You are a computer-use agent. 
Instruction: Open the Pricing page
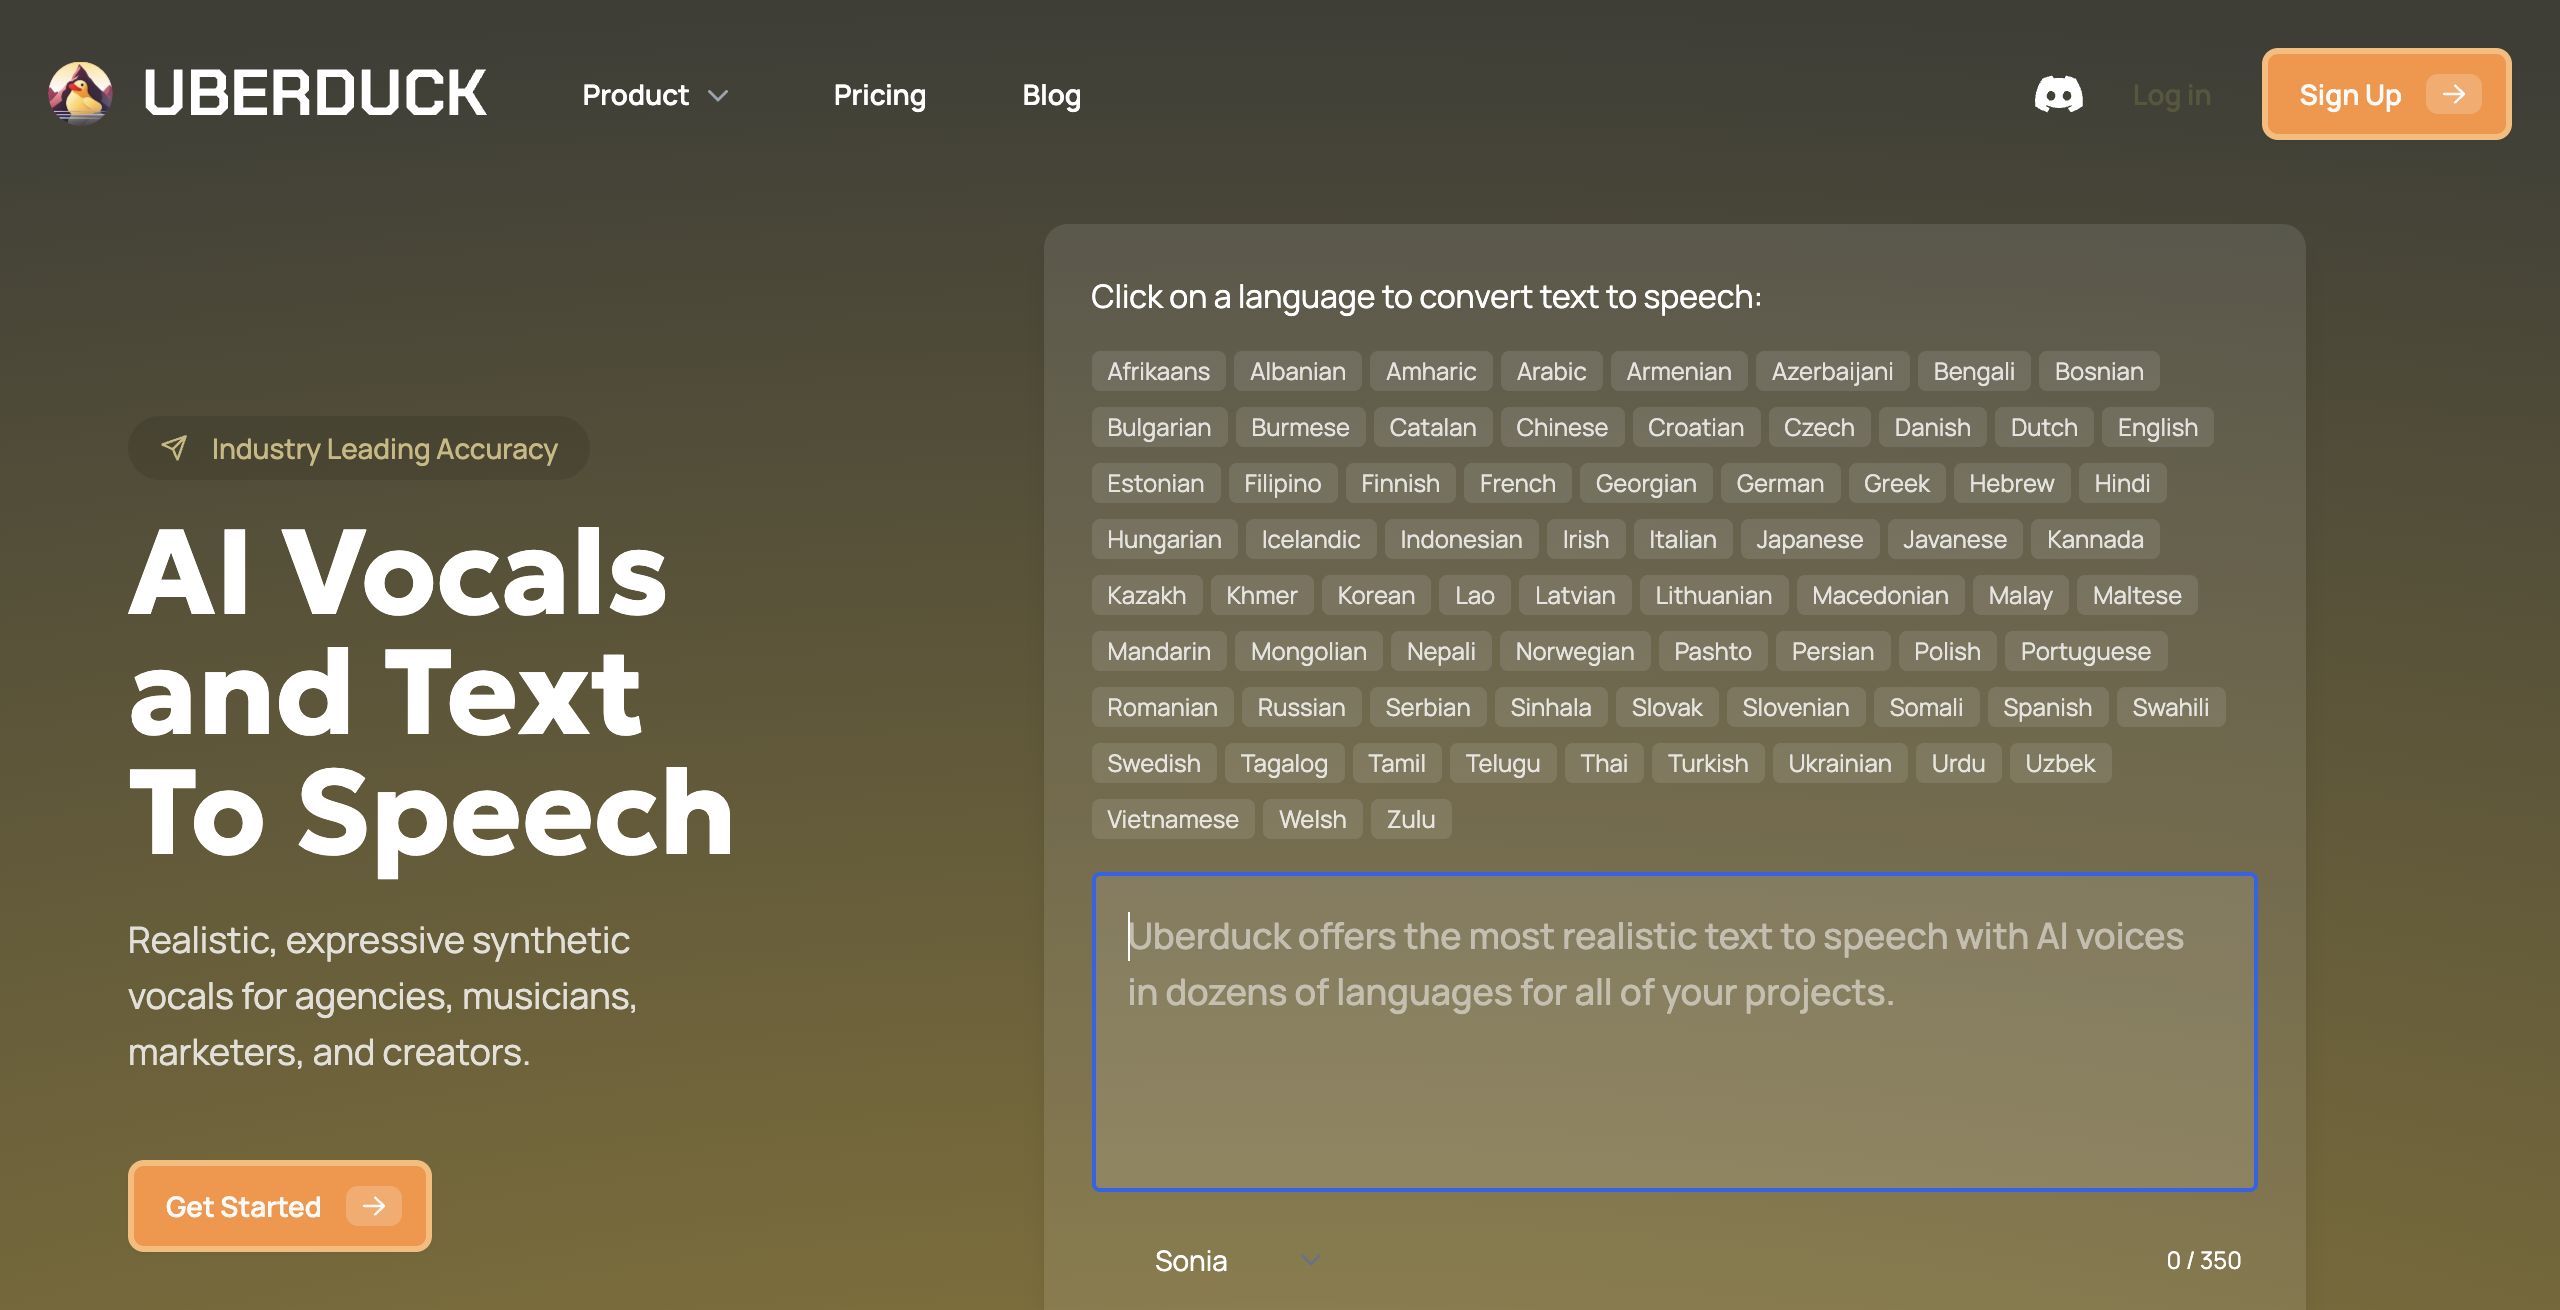(x=880, y=95)
